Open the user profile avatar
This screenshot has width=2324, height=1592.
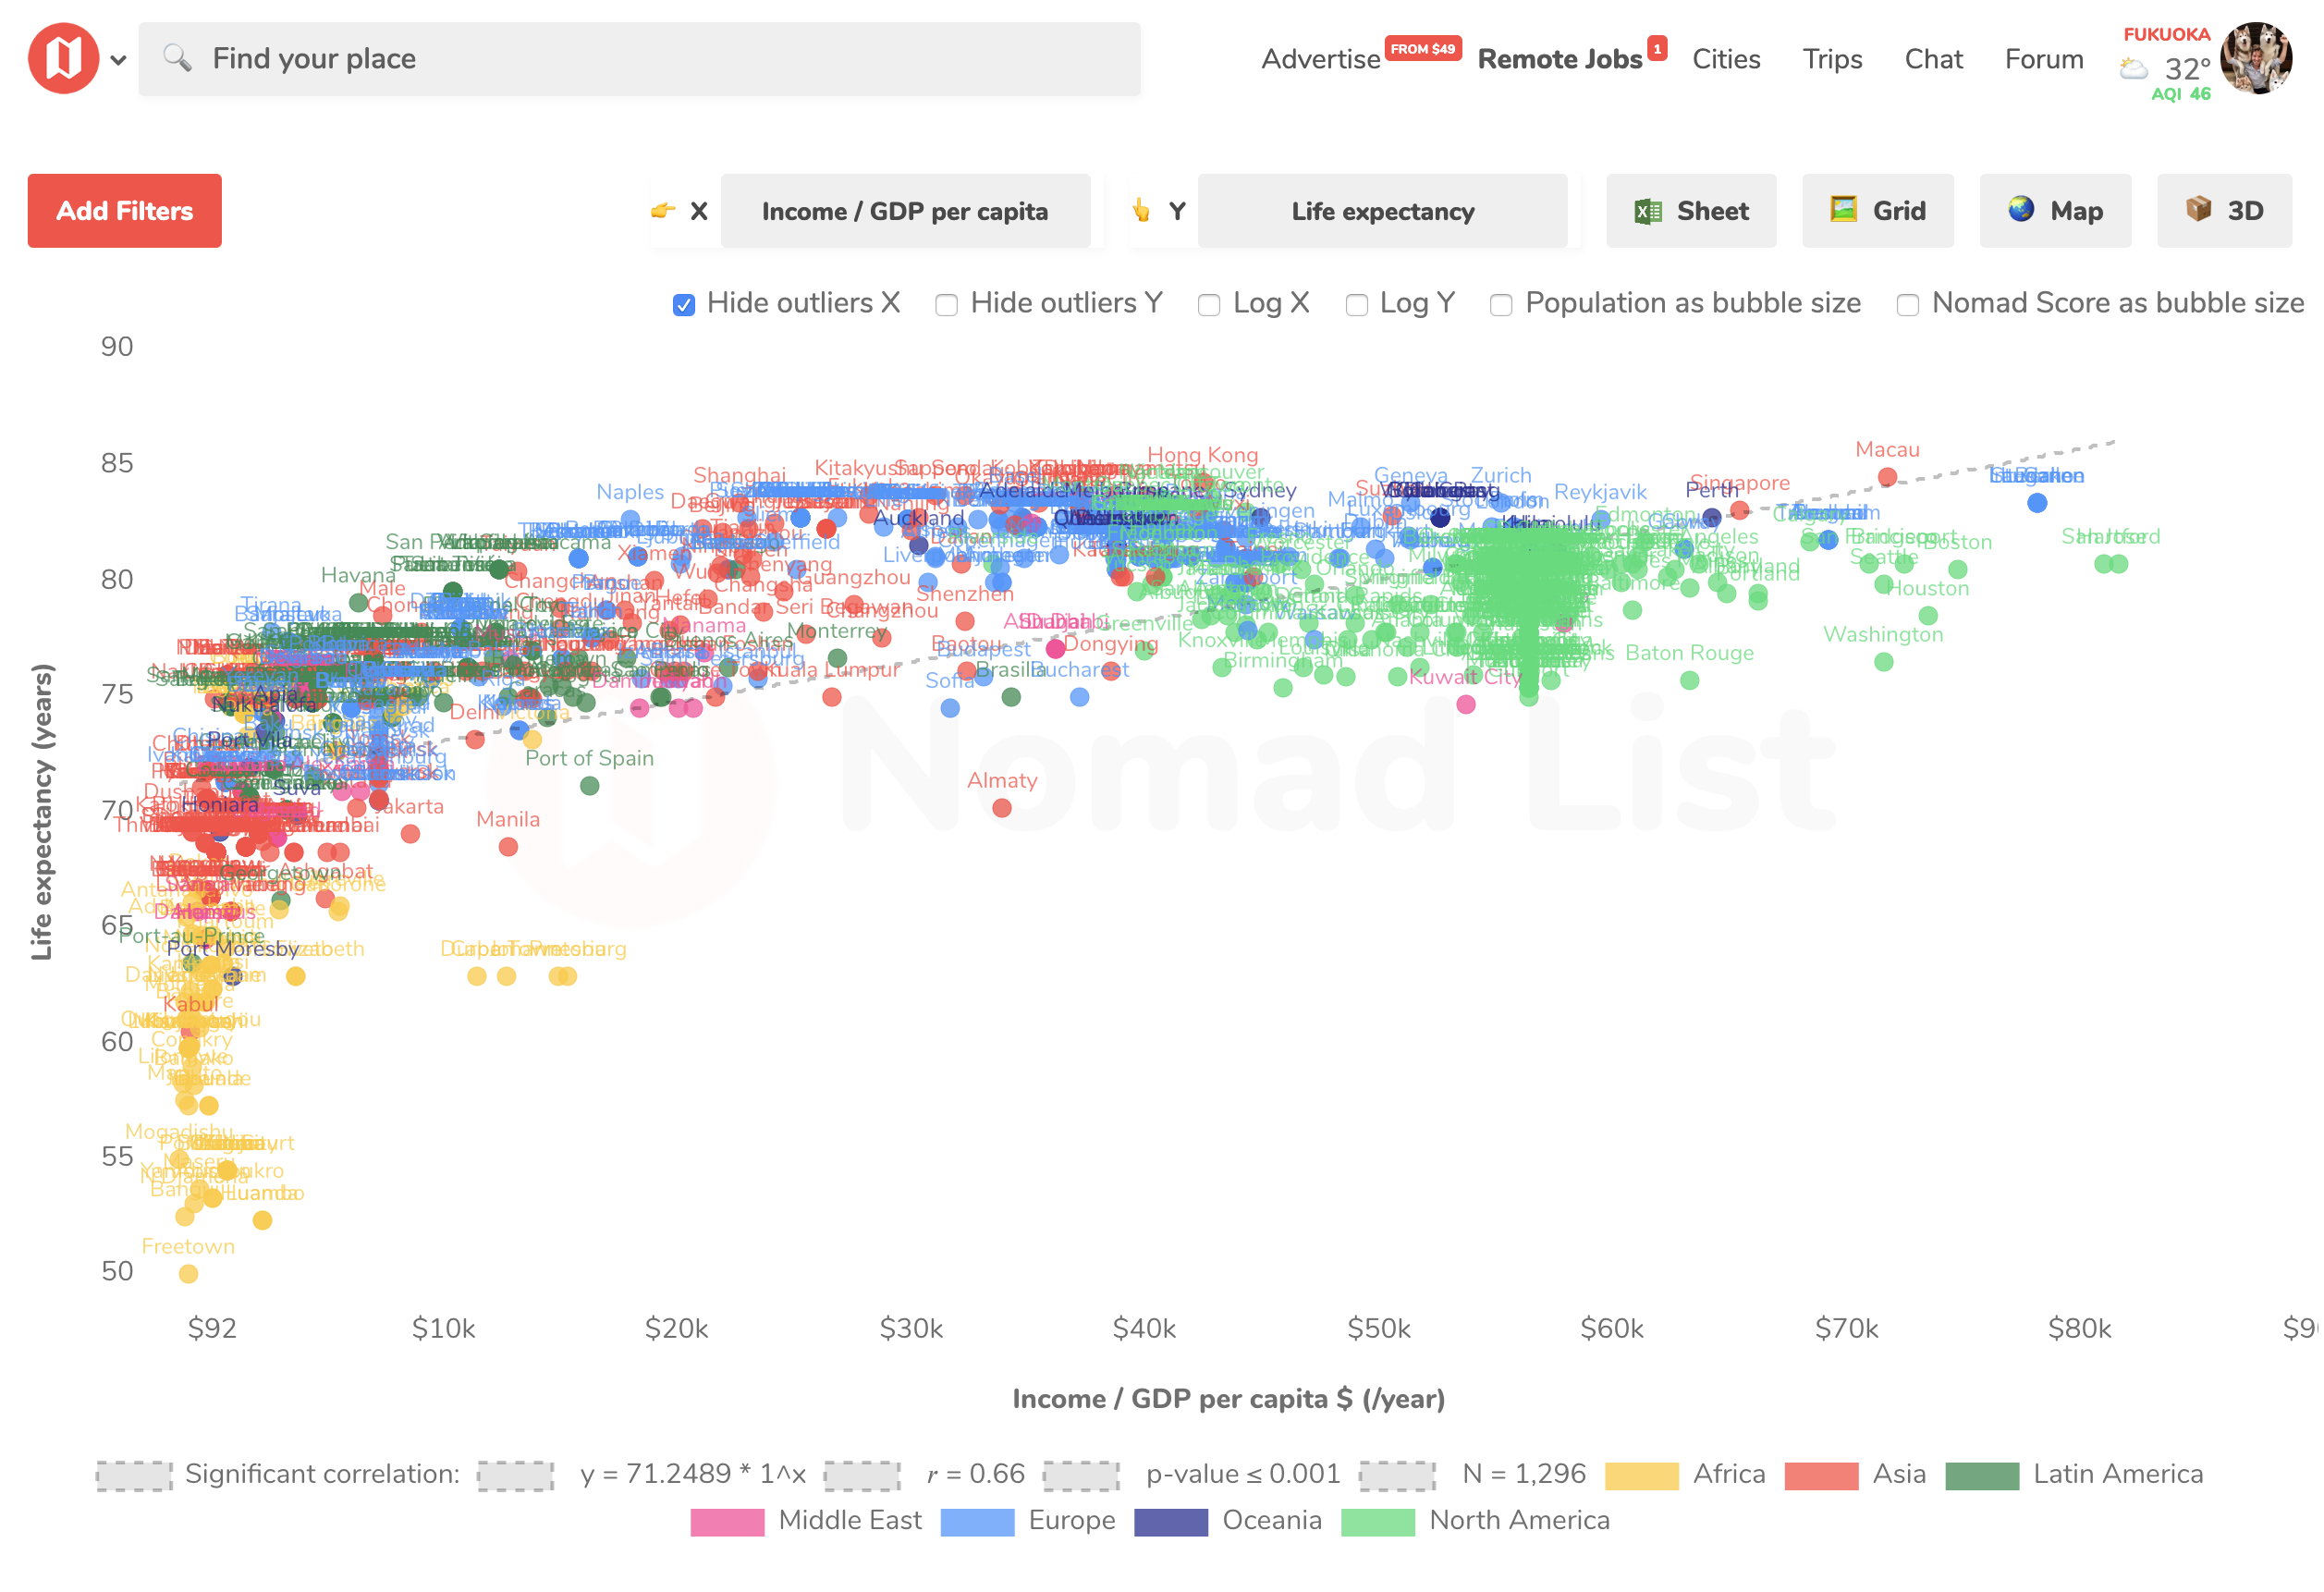(x=2255, y=58)
